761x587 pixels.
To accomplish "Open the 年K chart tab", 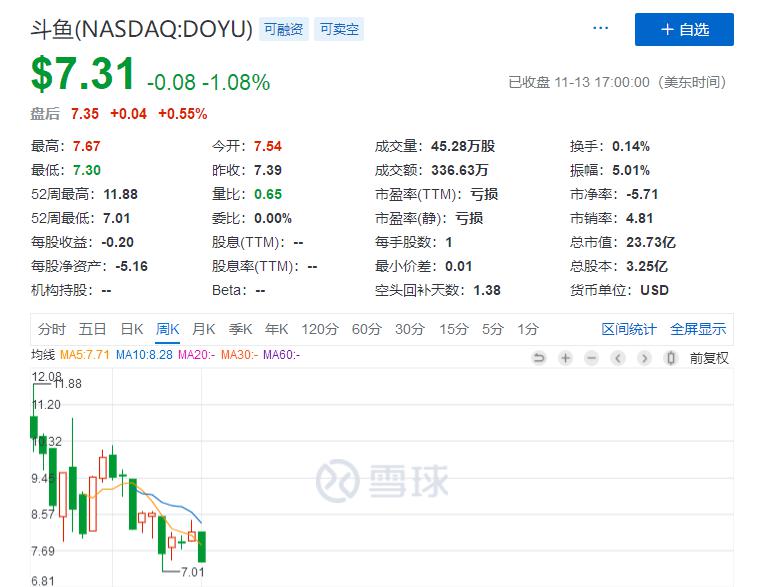I will pyautogui.click(x=277, y=329).
